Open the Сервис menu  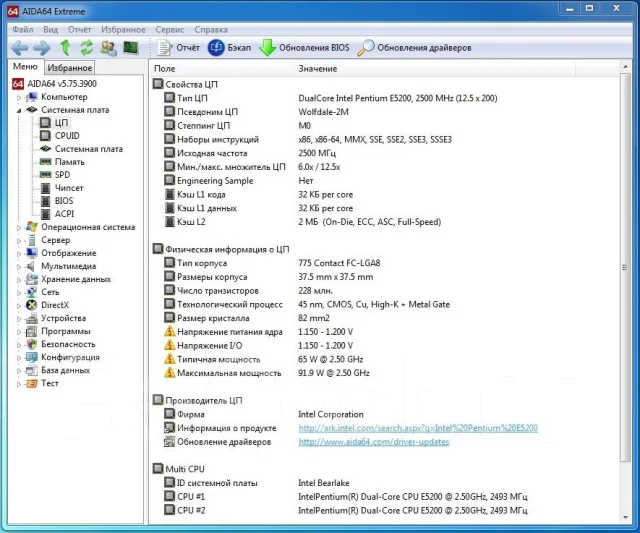(169, 29)
